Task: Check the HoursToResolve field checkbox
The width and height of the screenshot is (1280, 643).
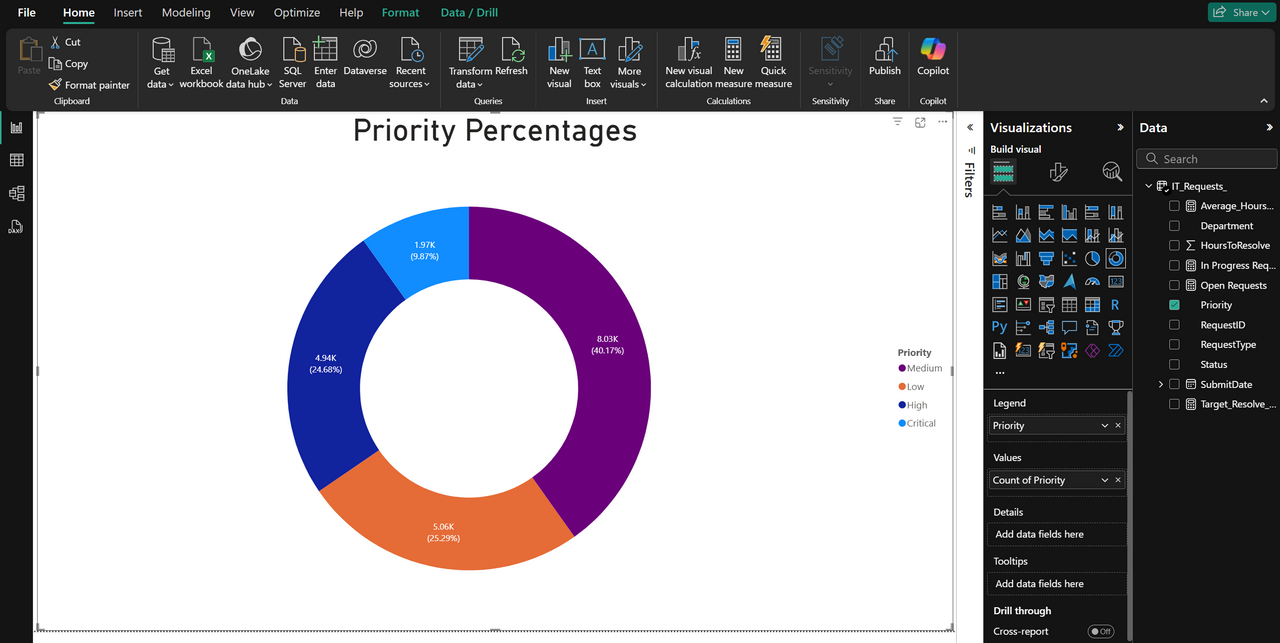Action: click(x=1174, y=245)
